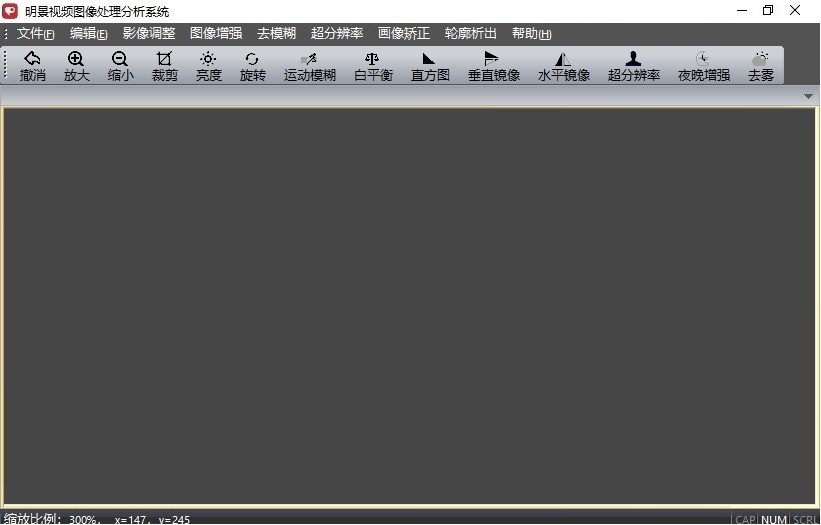Image resolution: width=821 pixels, height=525 pixels.
Task: Open the Image Enhancement (图像增强) menu
Action: (x=216, y=33)
